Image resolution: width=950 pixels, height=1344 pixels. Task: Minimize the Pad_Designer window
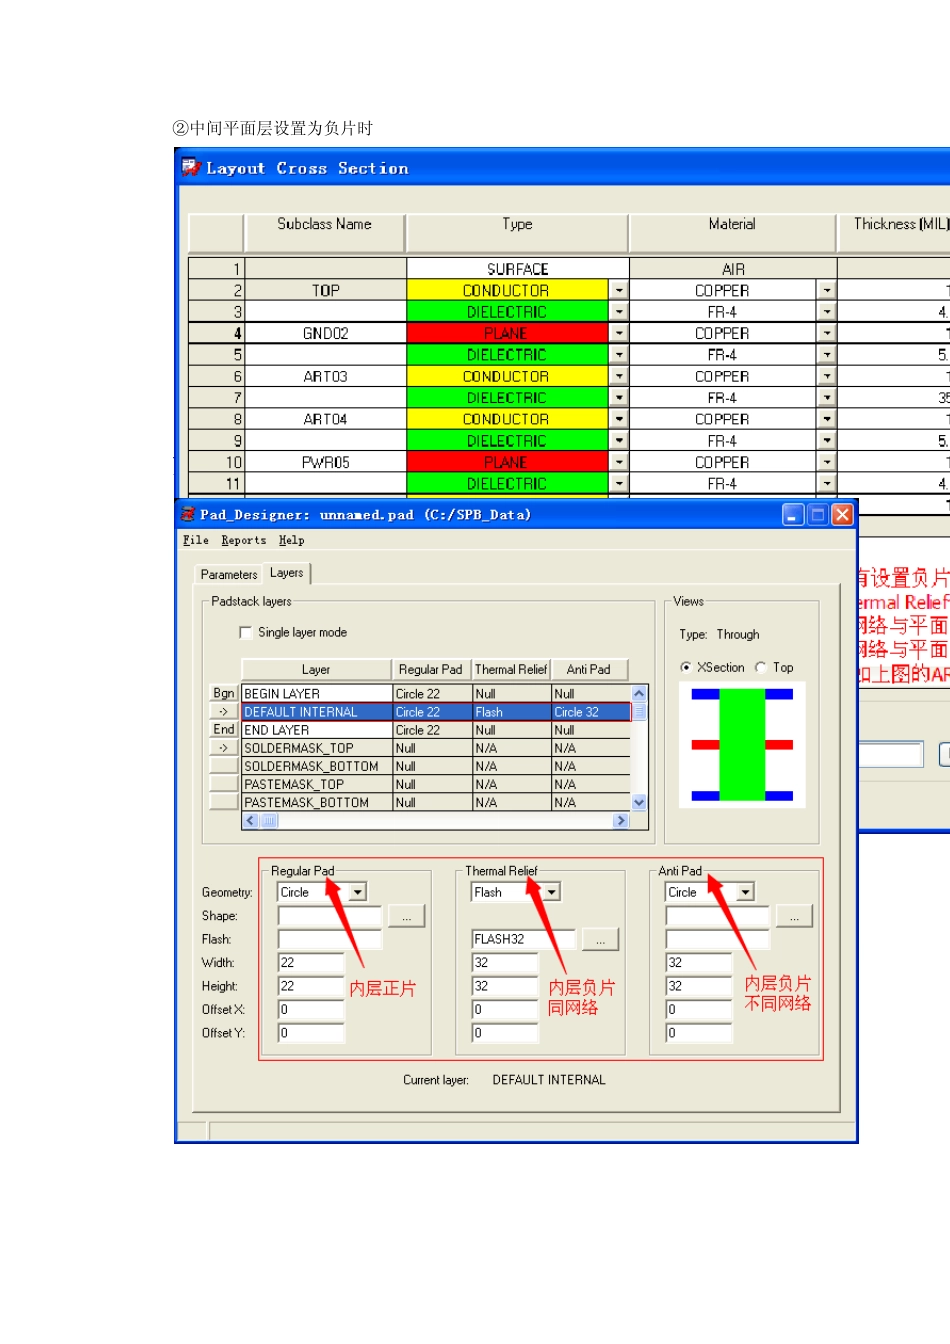click(793, 515)
